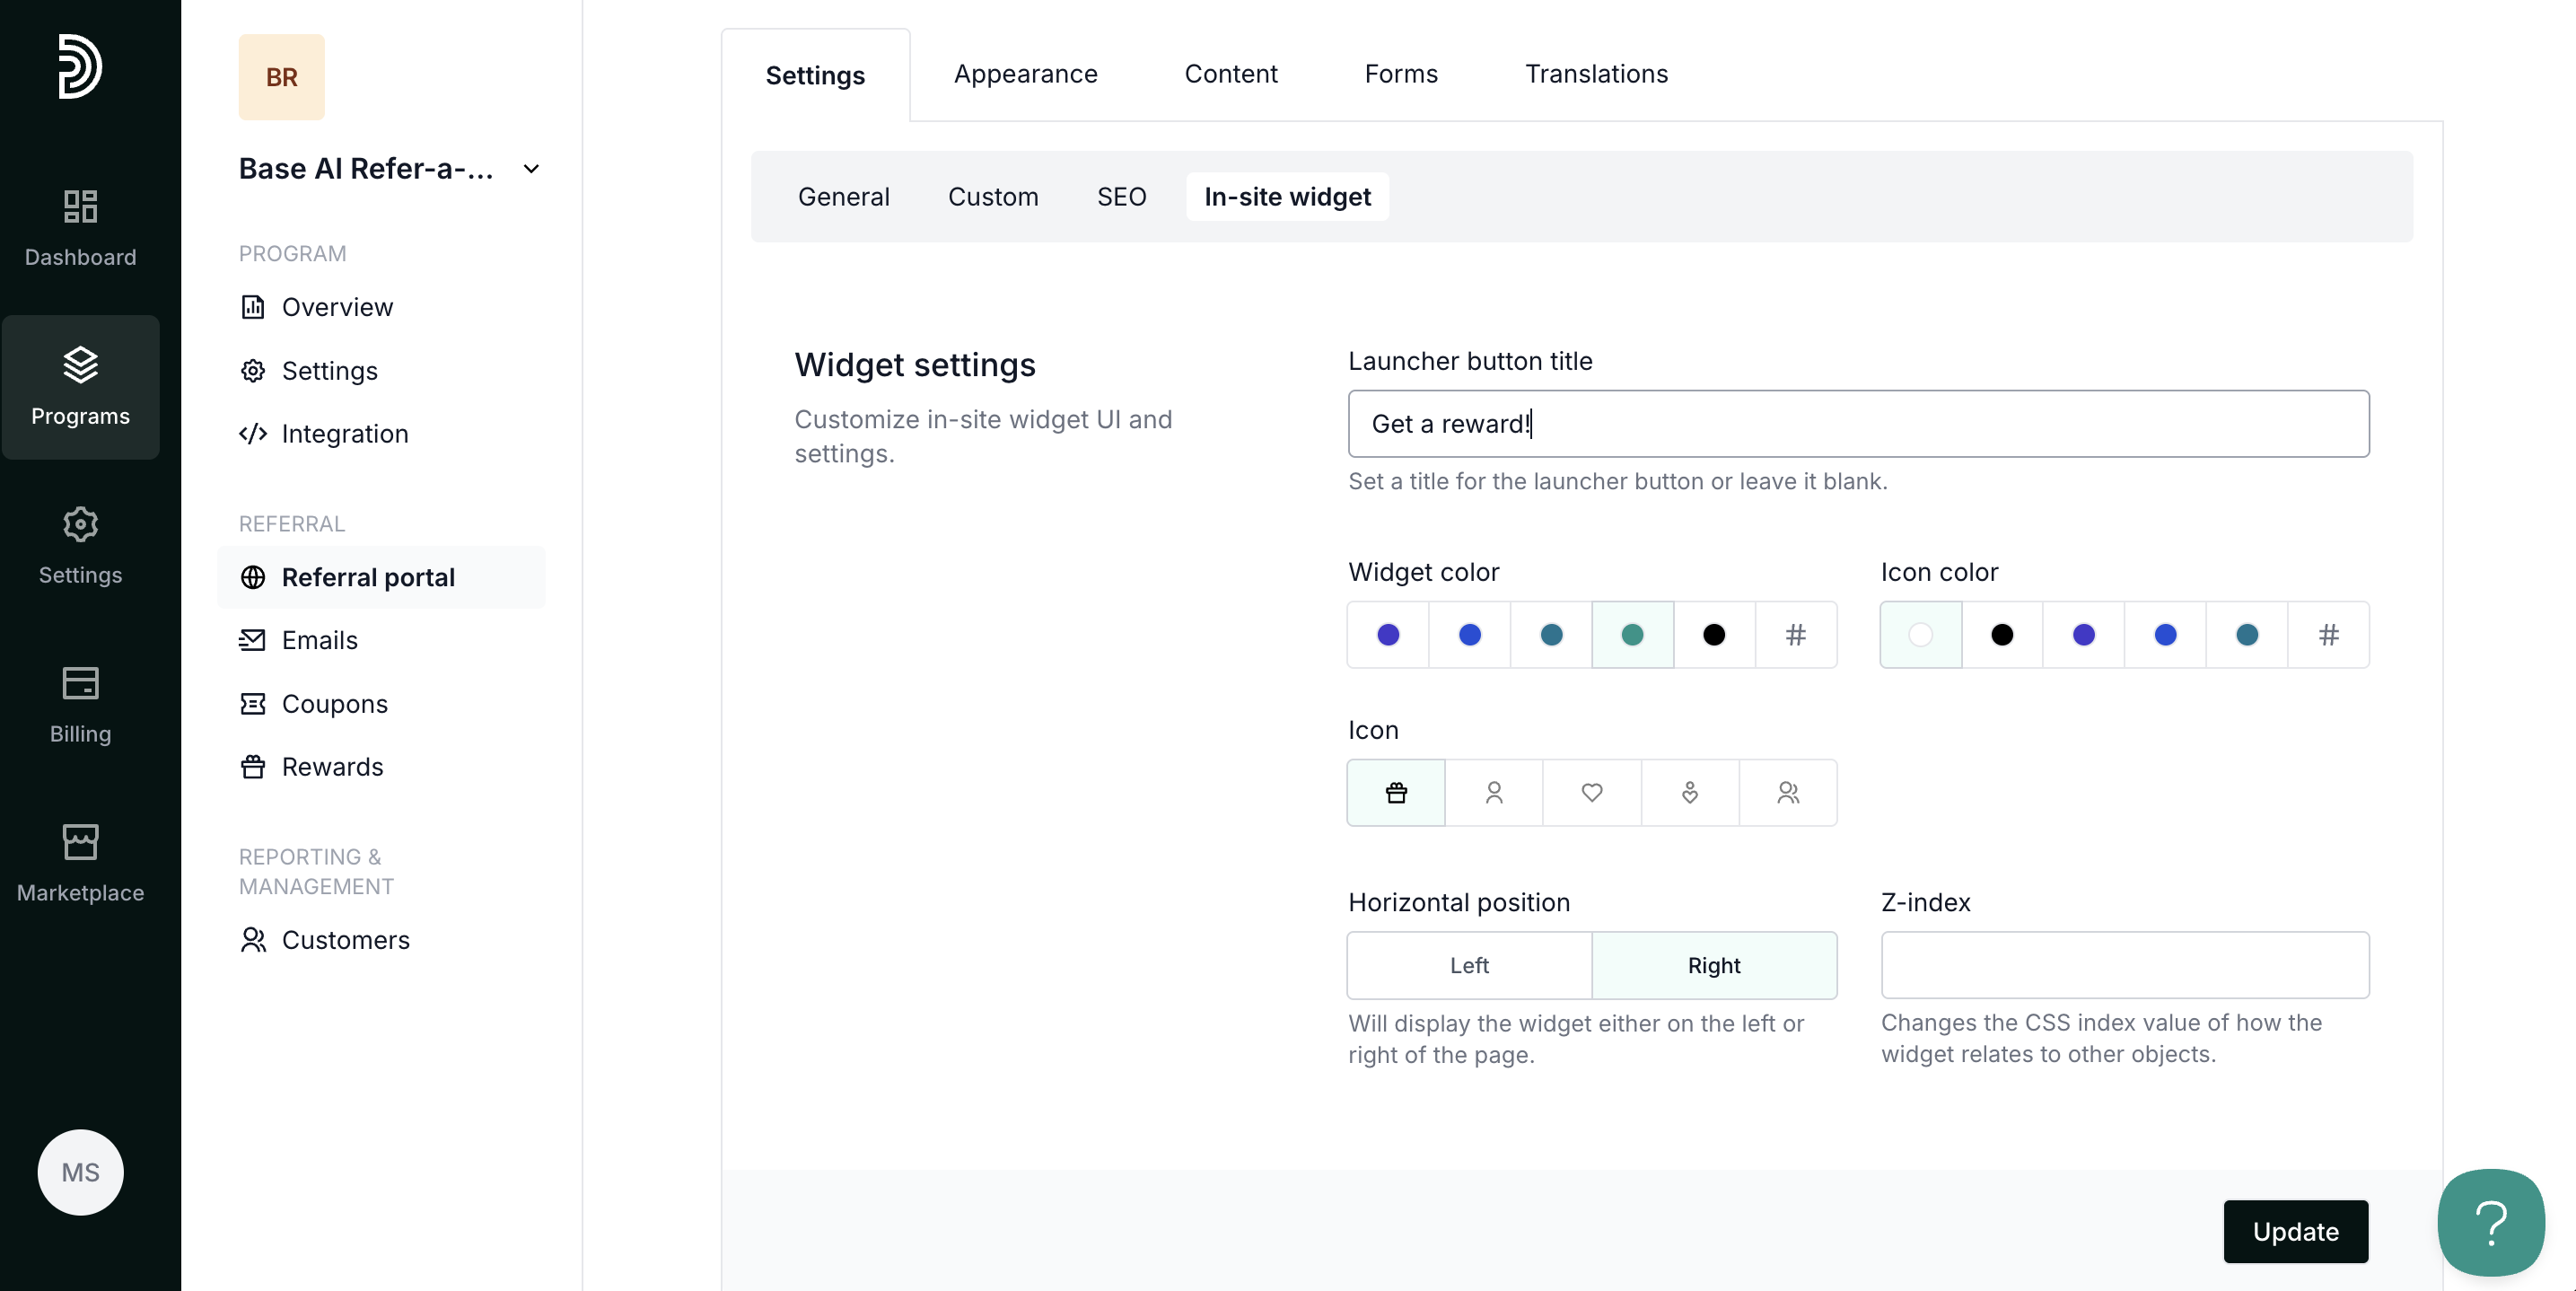Choose the heart widget icon
Viewport: 2576px width, 1291px height.
click(x=1591, y=792)
